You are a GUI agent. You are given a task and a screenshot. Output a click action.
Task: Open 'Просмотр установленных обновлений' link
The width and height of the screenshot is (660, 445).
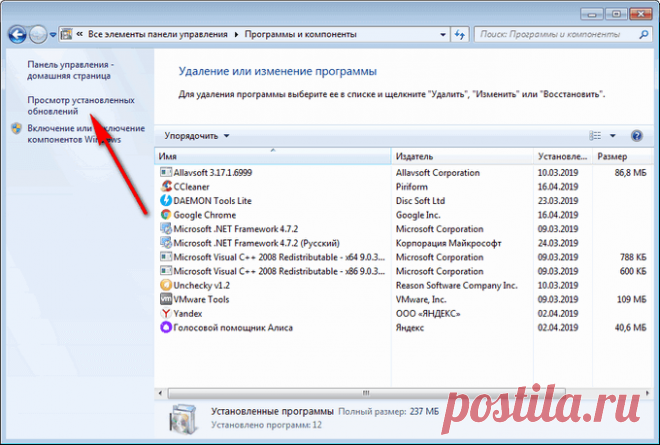tap(81, 106)
